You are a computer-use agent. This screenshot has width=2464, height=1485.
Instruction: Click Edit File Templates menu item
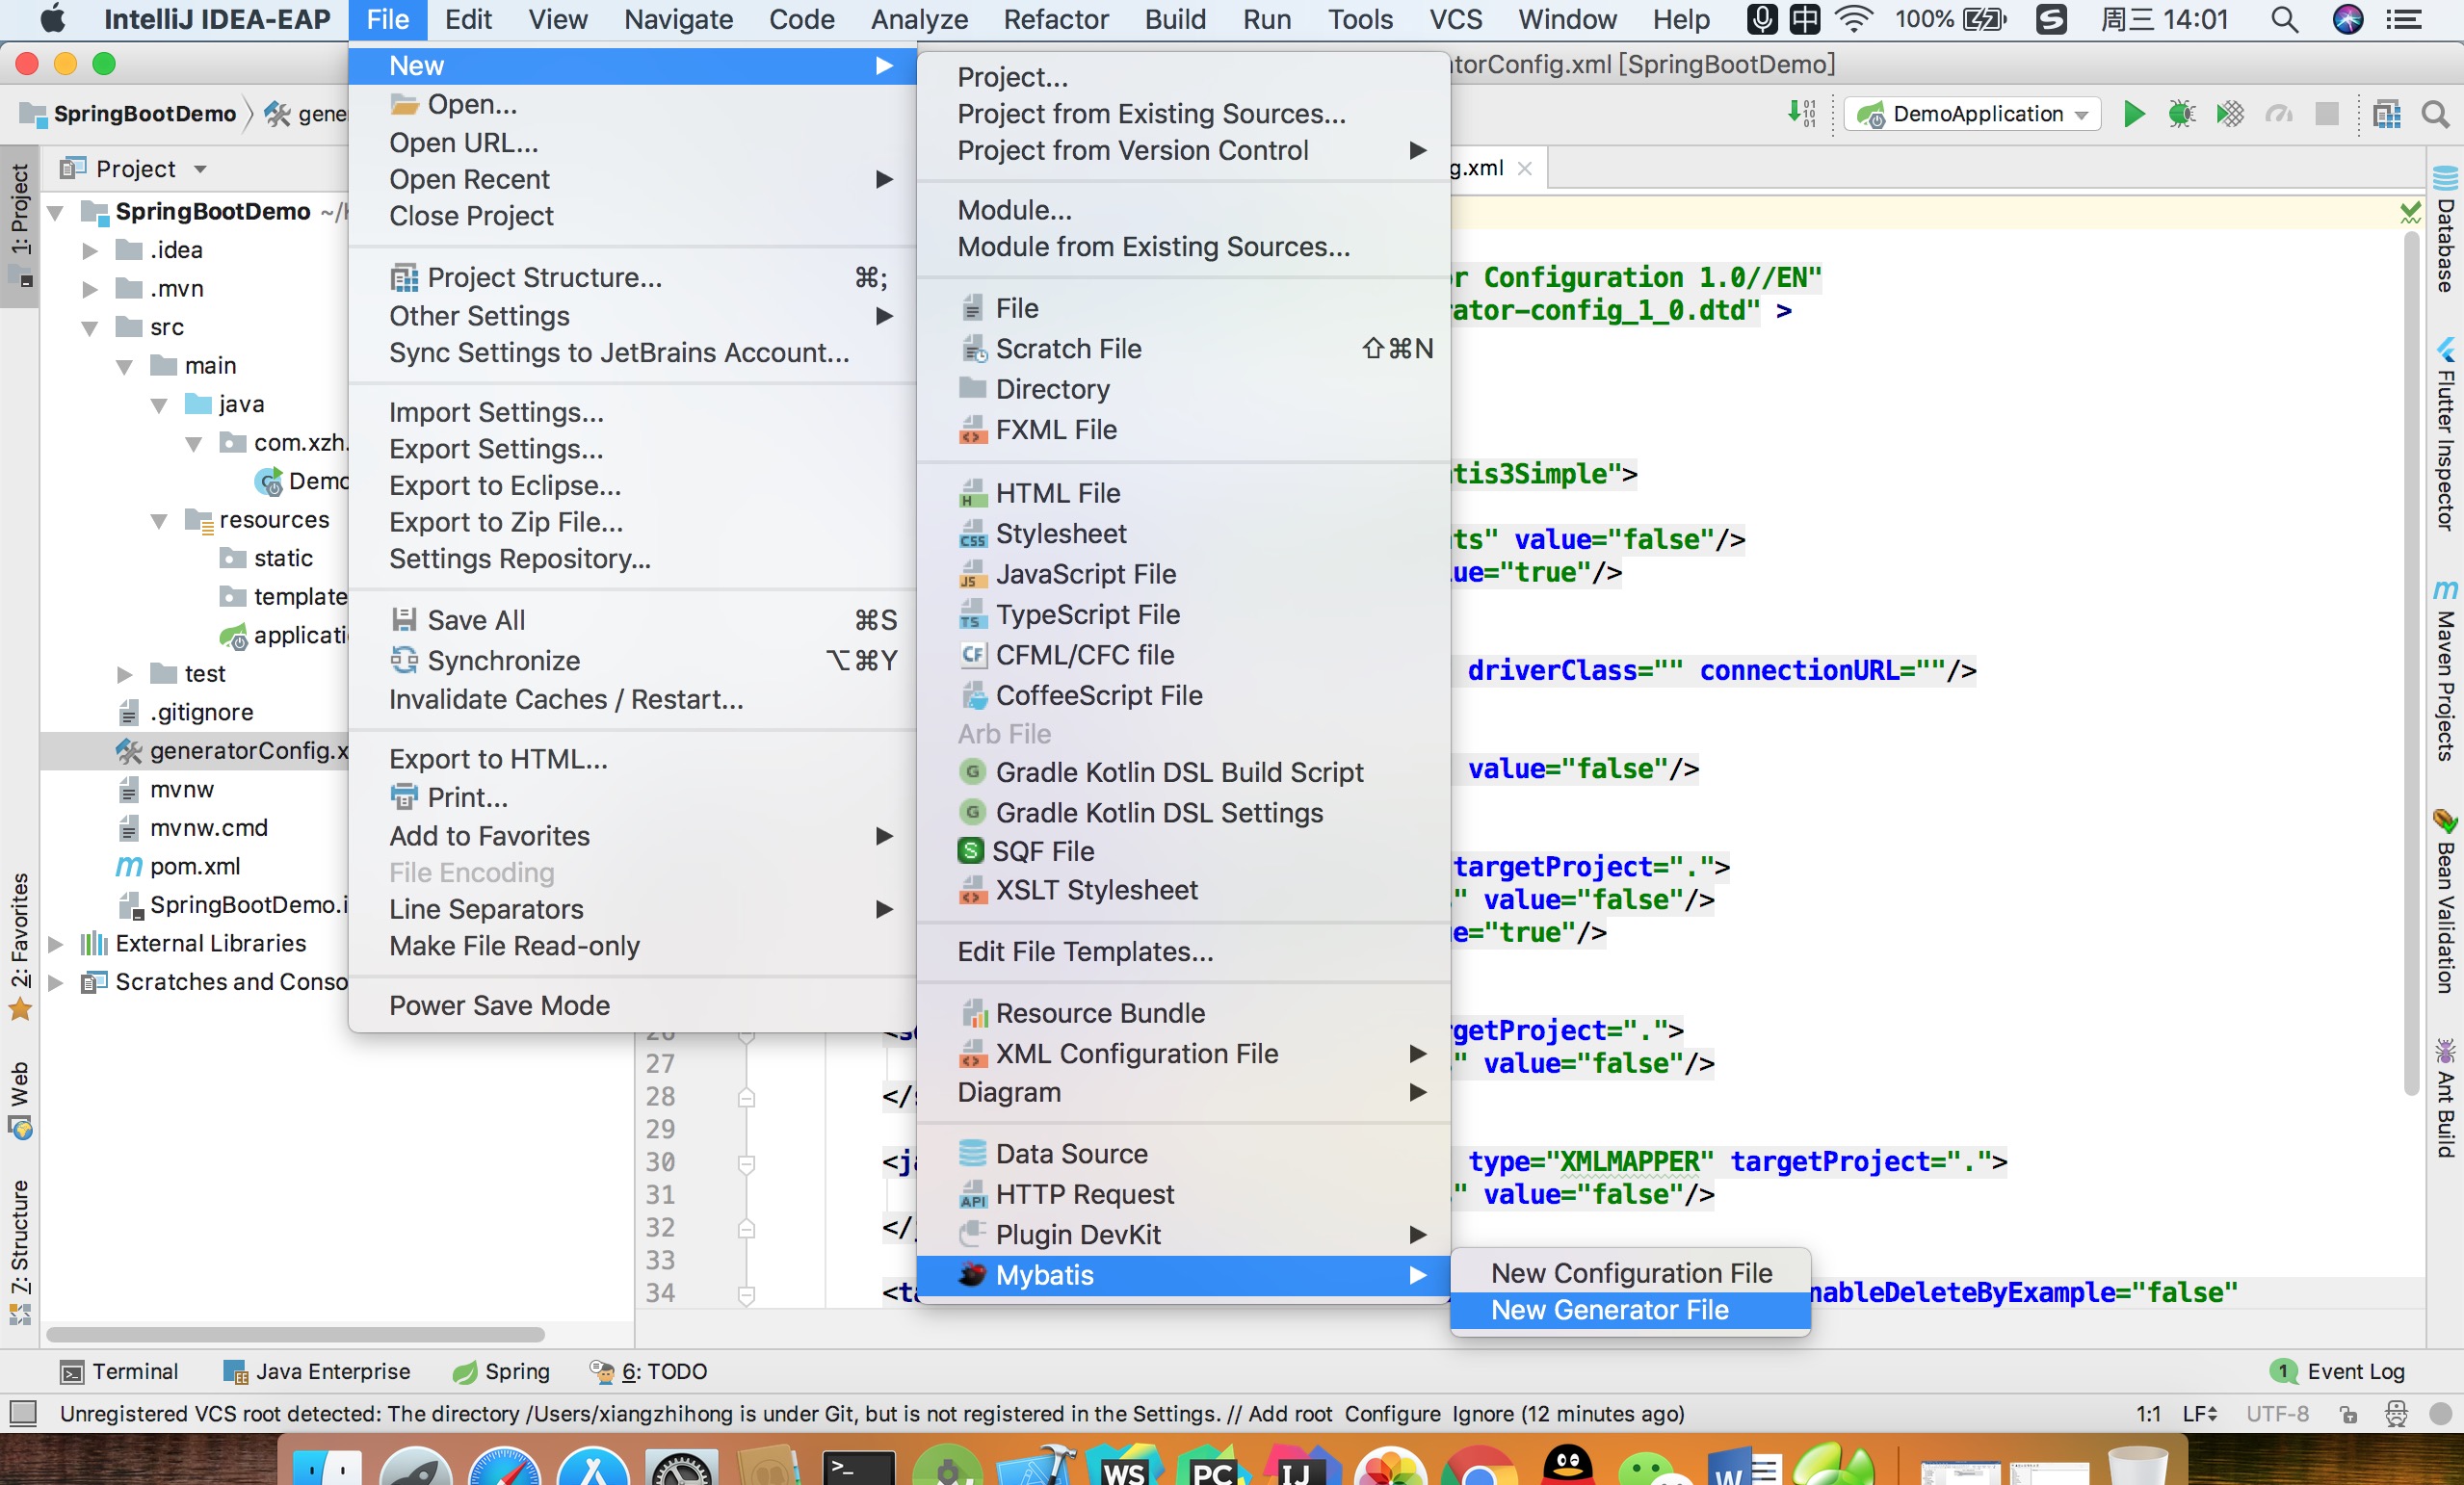[x=1183, y=951]
